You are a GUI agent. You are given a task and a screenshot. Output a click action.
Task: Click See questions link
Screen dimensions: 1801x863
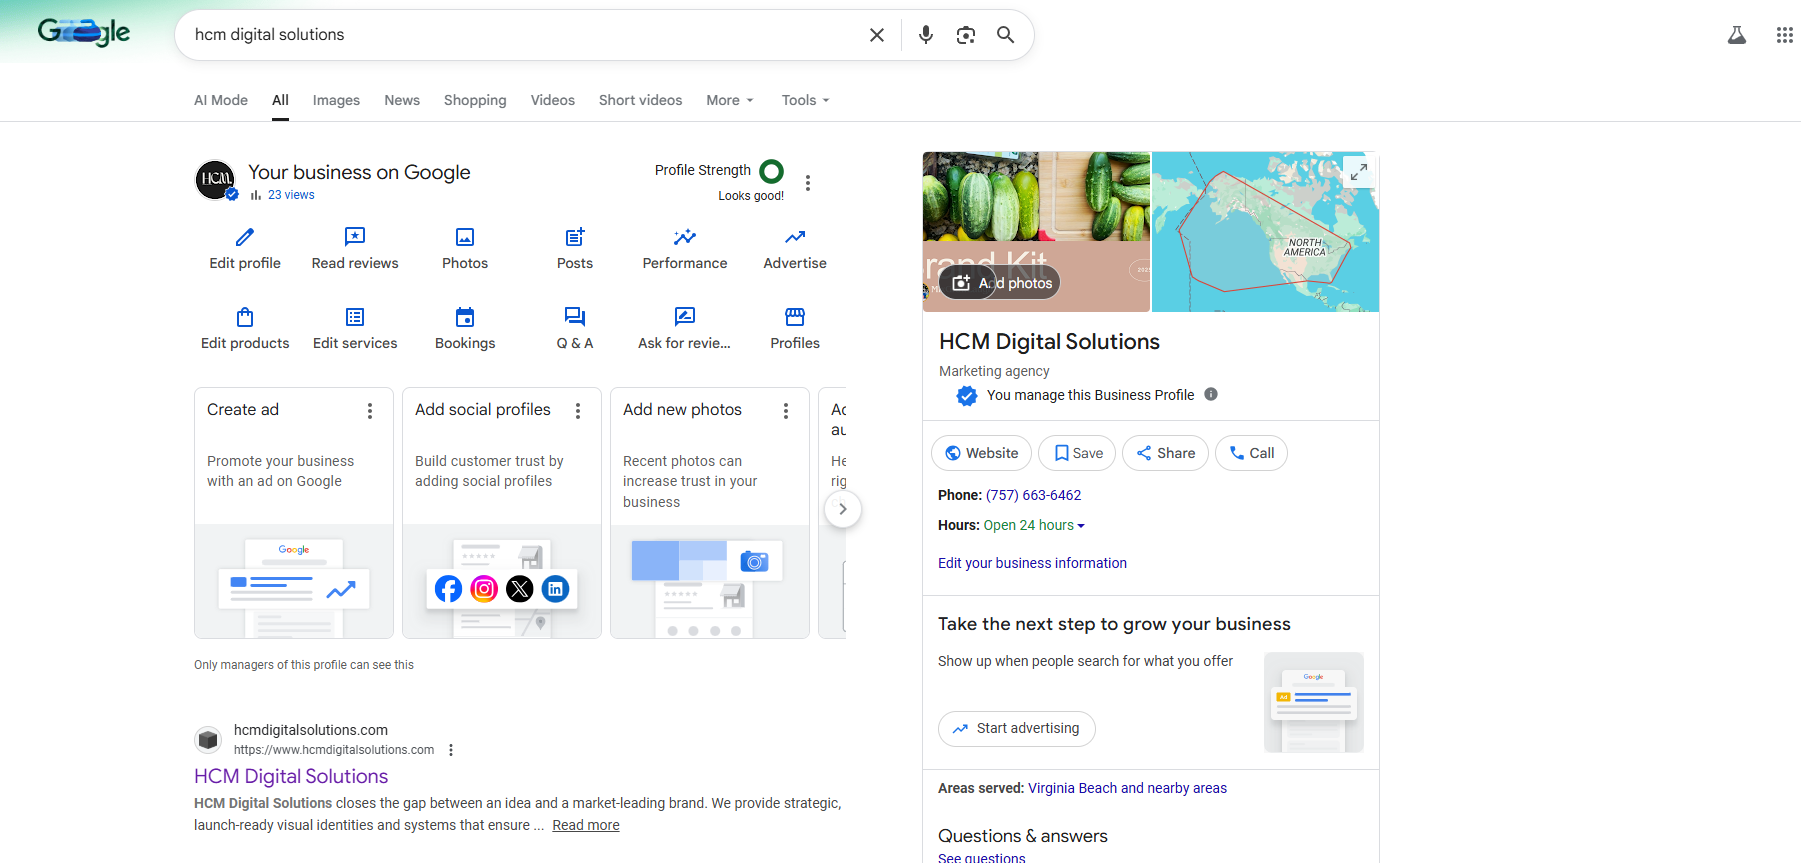(x=982, y=858)
